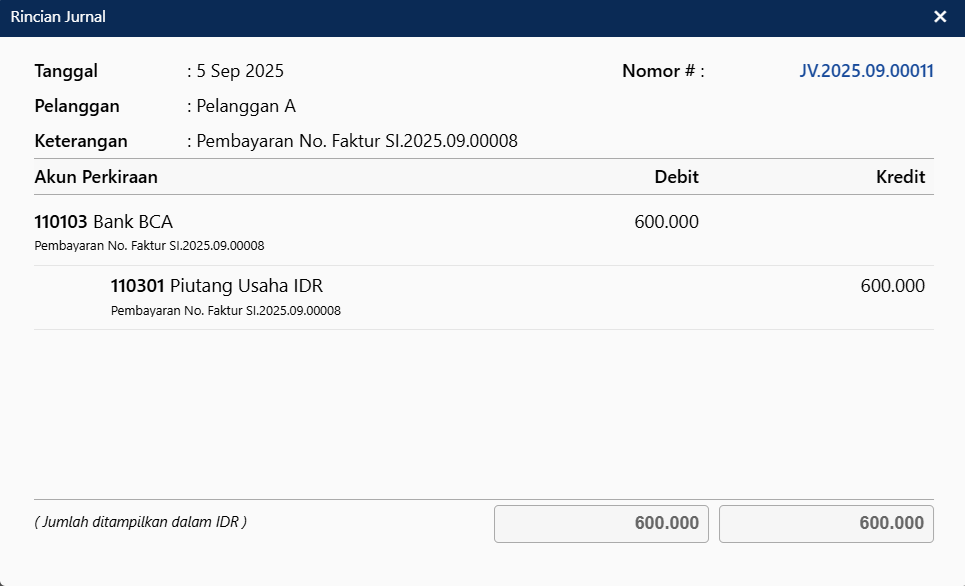Click the 600.000 debit amount for Bank BCA
This screenshot has height=586, width=965.
666,222
